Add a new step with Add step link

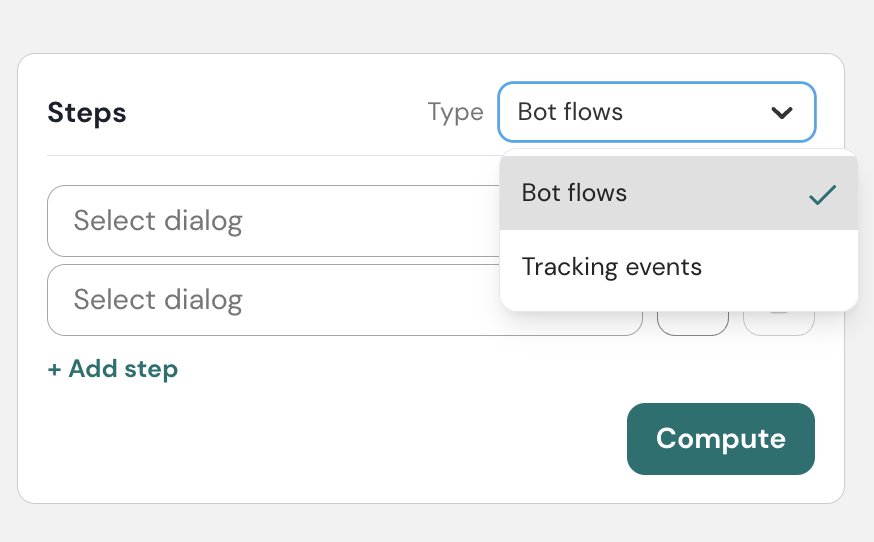pos(113,369)
